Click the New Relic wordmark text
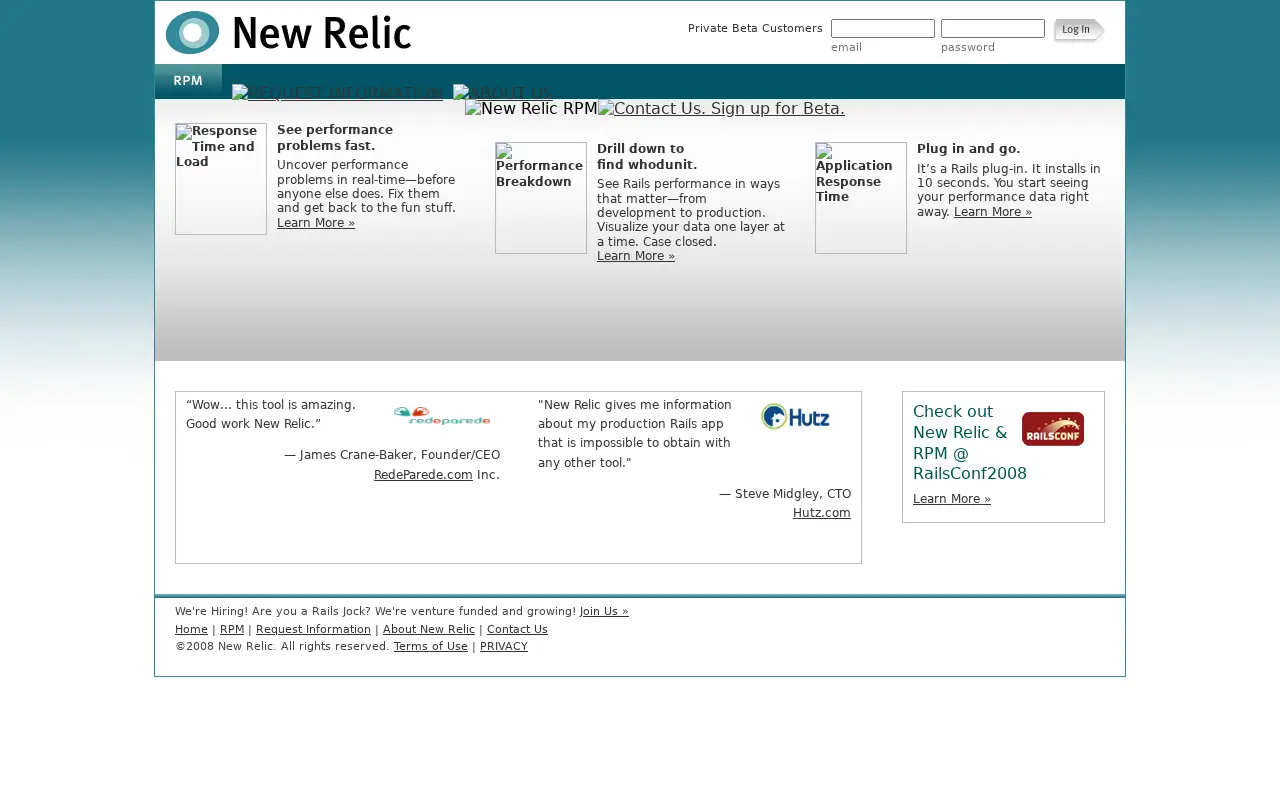1280x800 pixels. coord(322,33)
